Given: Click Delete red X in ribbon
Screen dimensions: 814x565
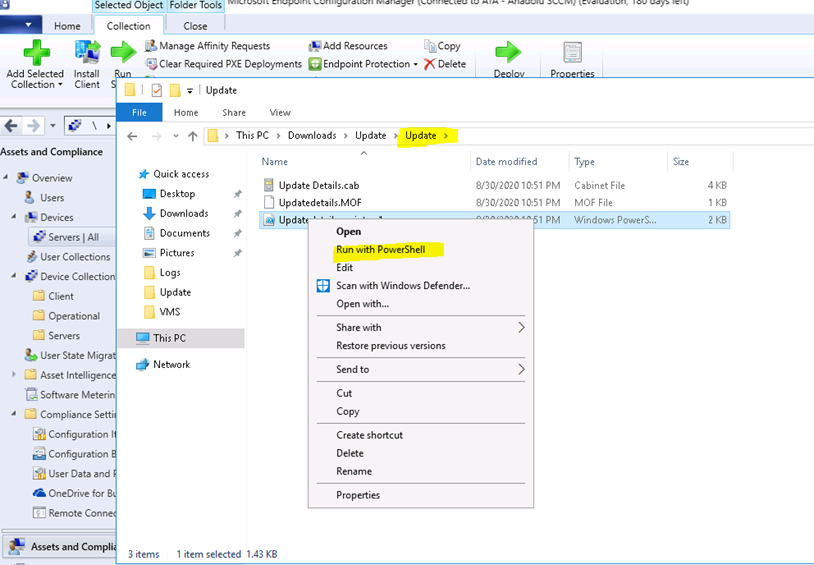Looking at the screenshot, I should click(x=430, y=64).
